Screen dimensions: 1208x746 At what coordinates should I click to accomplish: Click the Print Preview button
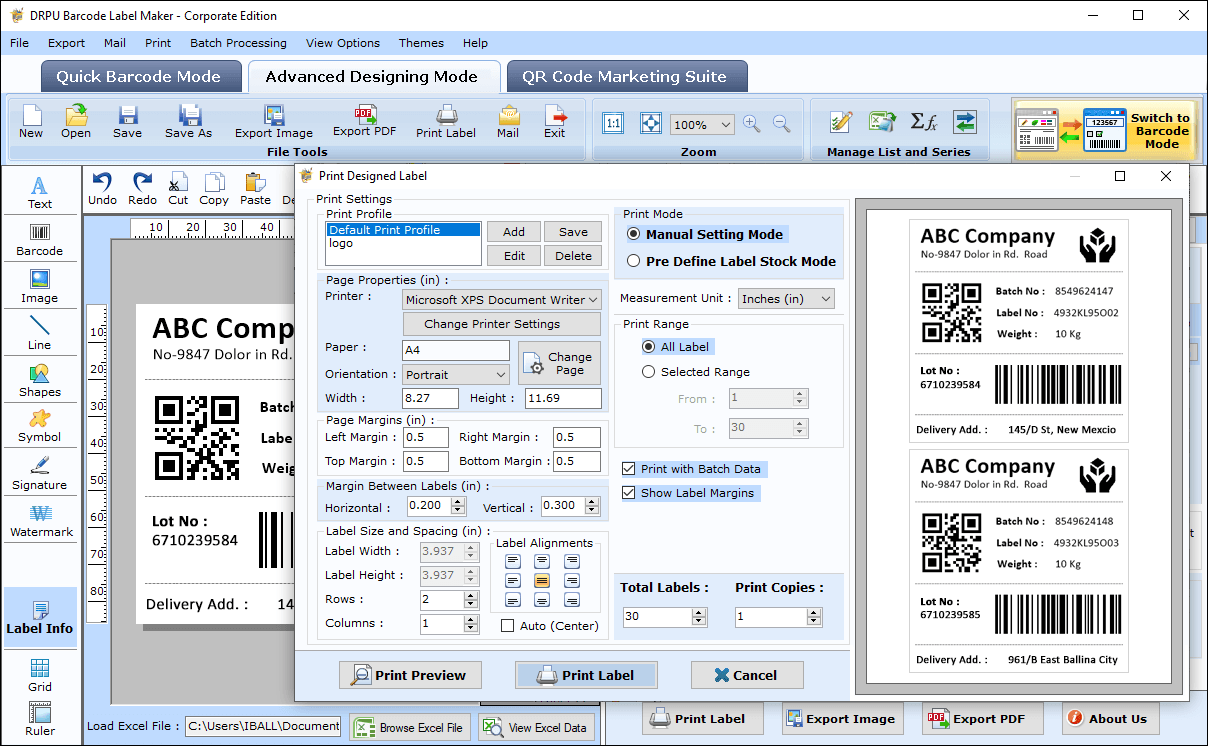[x=410, y=675]
